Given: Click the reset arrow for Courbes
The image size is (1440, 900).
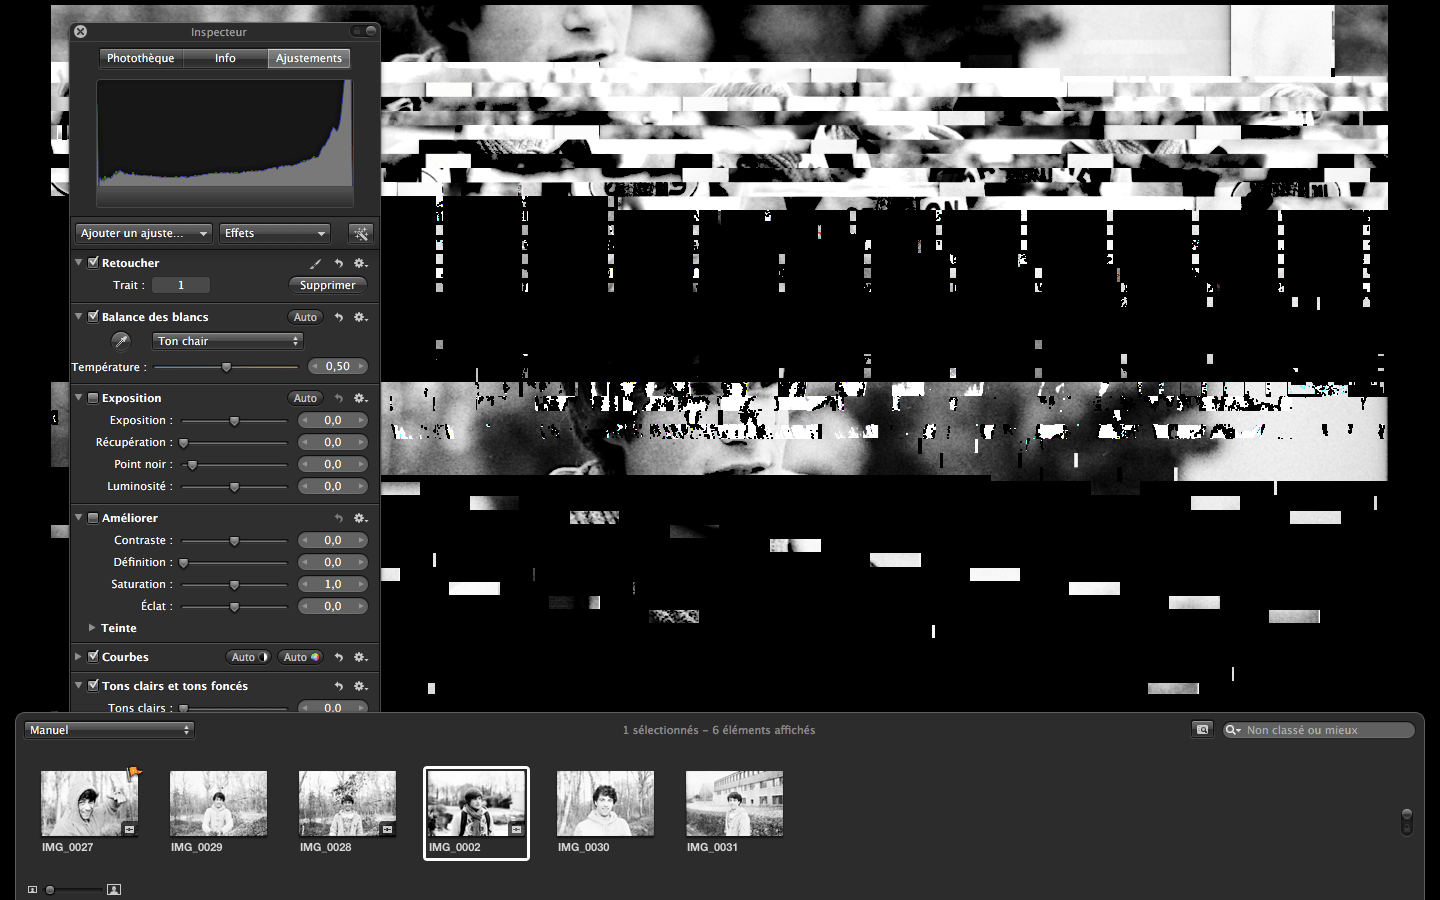Looking at the screenshot, I should (338, 657).
